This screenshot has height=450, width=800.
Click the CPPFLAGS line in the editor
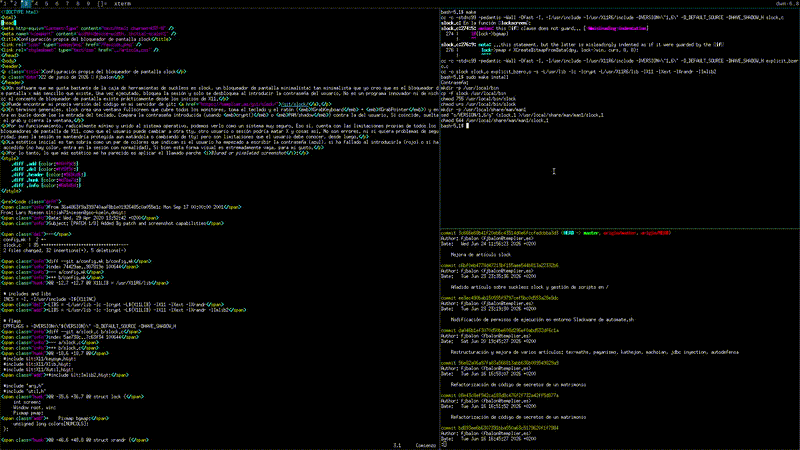[x=90, y=327]
